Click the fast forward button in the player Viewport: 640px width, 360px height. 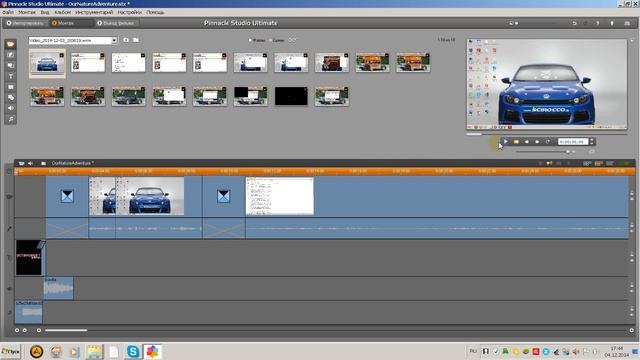[x=537, y=142]
